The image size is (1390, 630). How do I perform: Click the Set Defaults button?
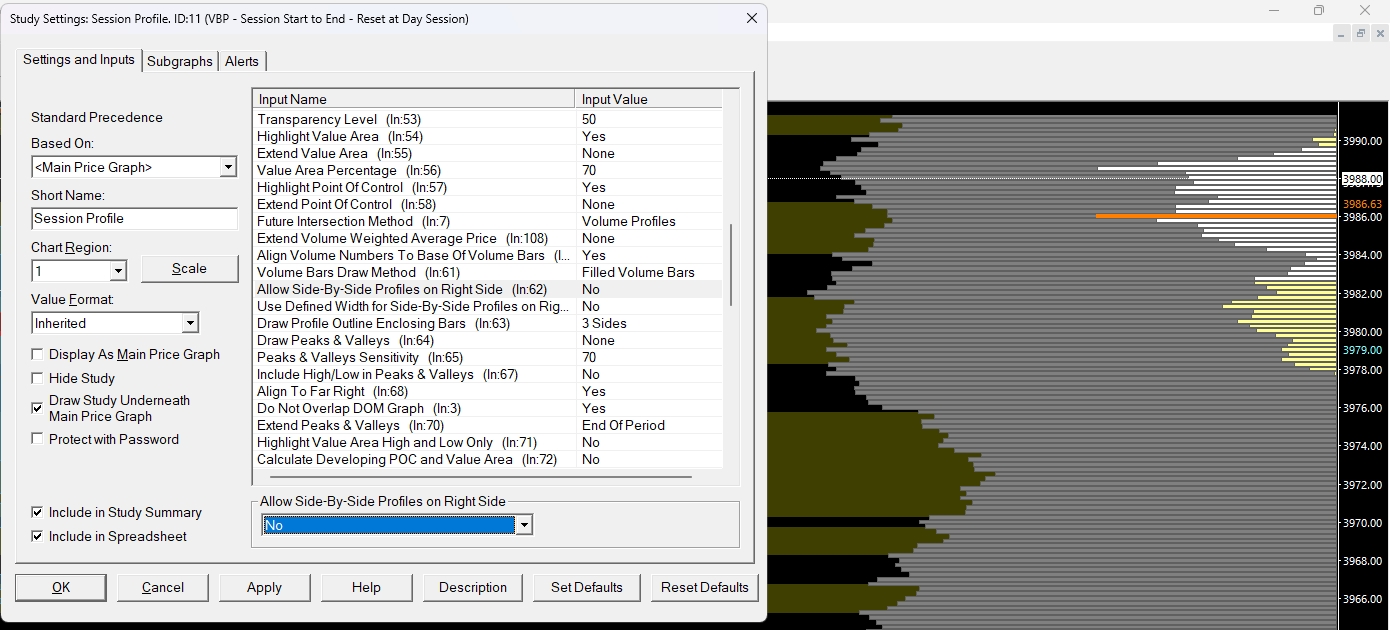click(587, 587)
